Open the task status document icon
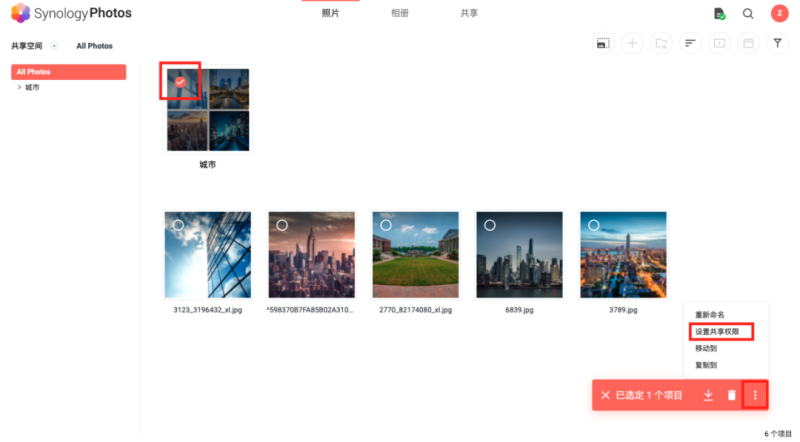Image resolution: width=800 pixels, height=442 pixels. click(x=719, y=14)
